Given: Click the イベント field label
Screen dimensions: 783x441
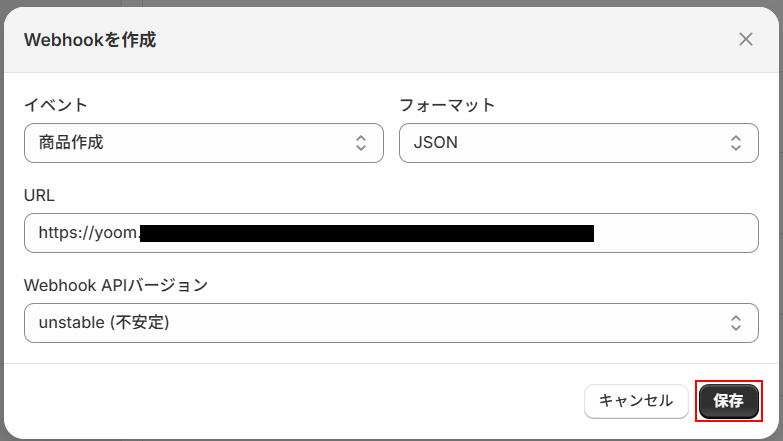Looking at the screenshot, I should click(x=56, y=105).
